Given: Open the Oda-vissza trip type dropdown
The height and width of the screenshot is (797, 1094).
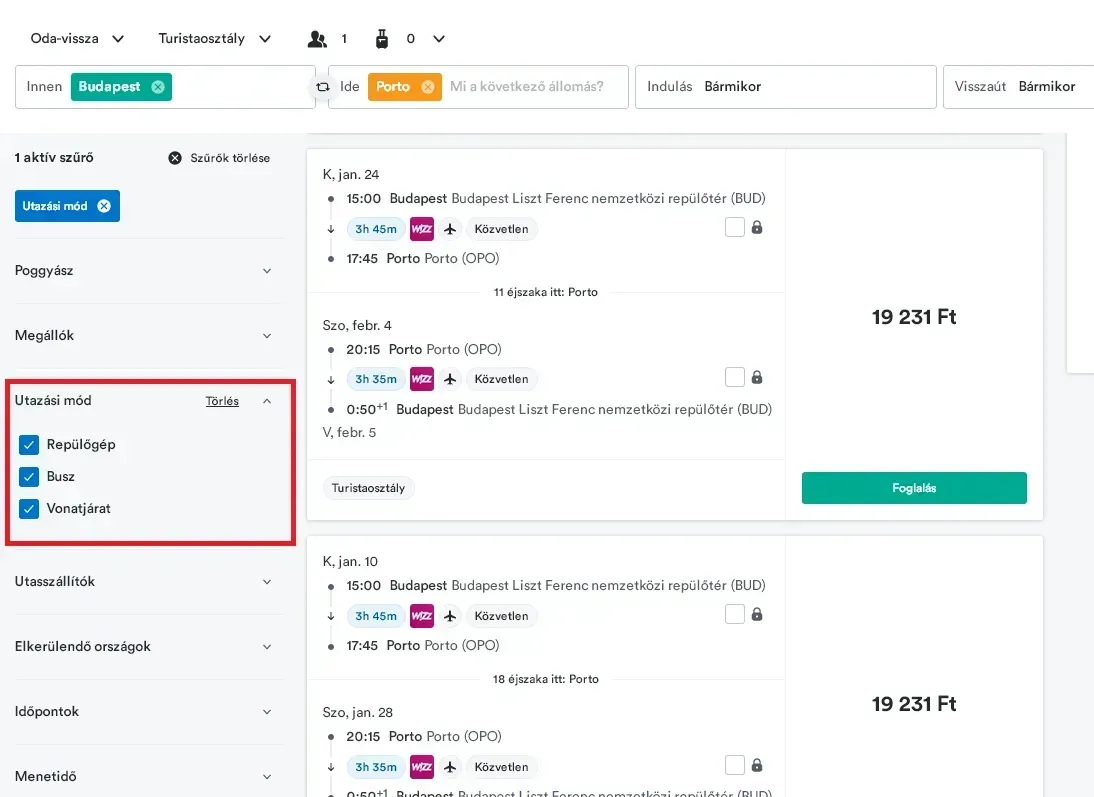Looking at the screenshot, I should 77,38.
